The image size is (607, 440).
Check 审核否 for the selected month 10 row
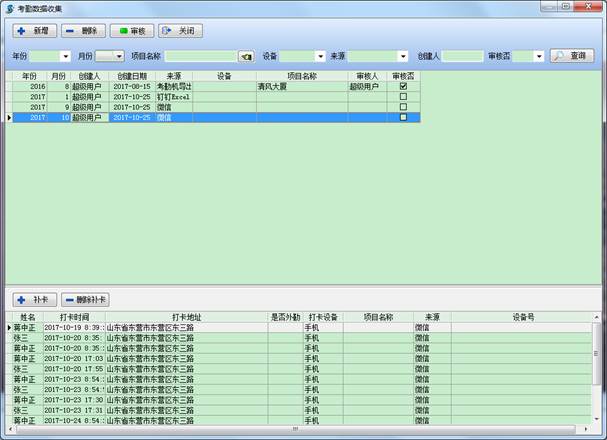click(403, 117)
